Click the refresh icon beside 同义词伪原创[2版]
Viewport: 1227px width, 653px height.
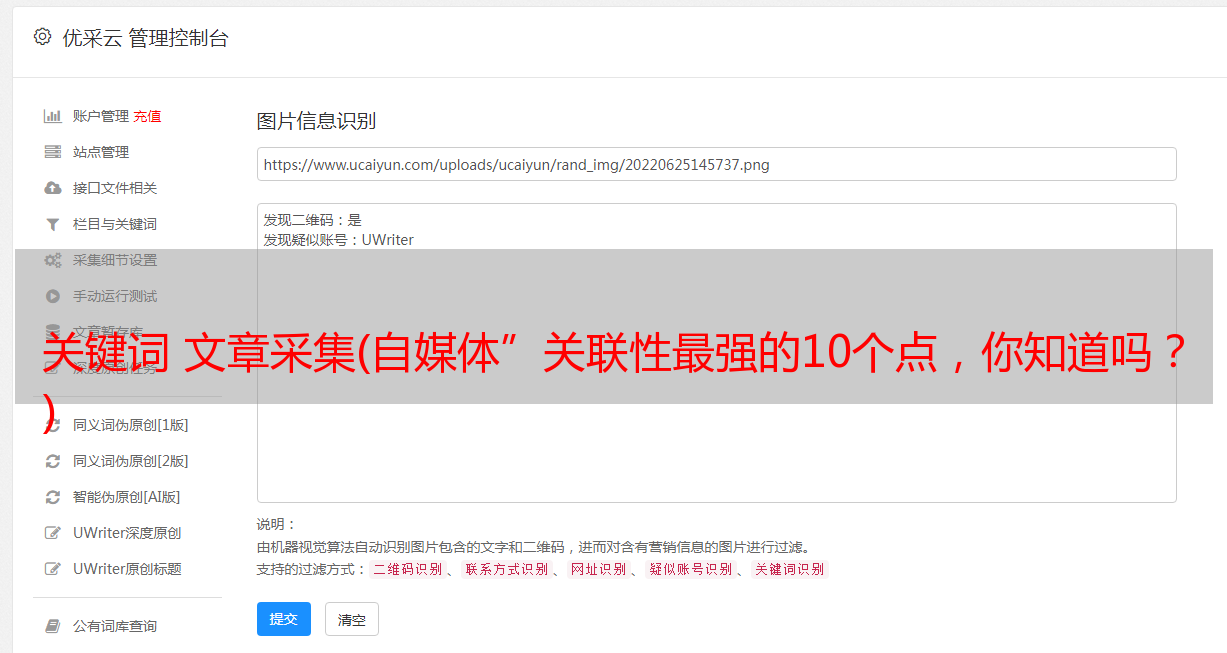pos(53,461)
